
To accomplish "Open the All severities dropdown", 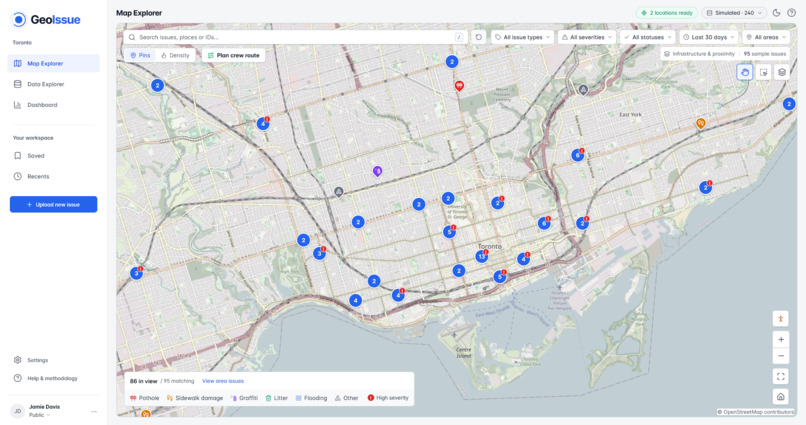I will click(x=587, y=37).
